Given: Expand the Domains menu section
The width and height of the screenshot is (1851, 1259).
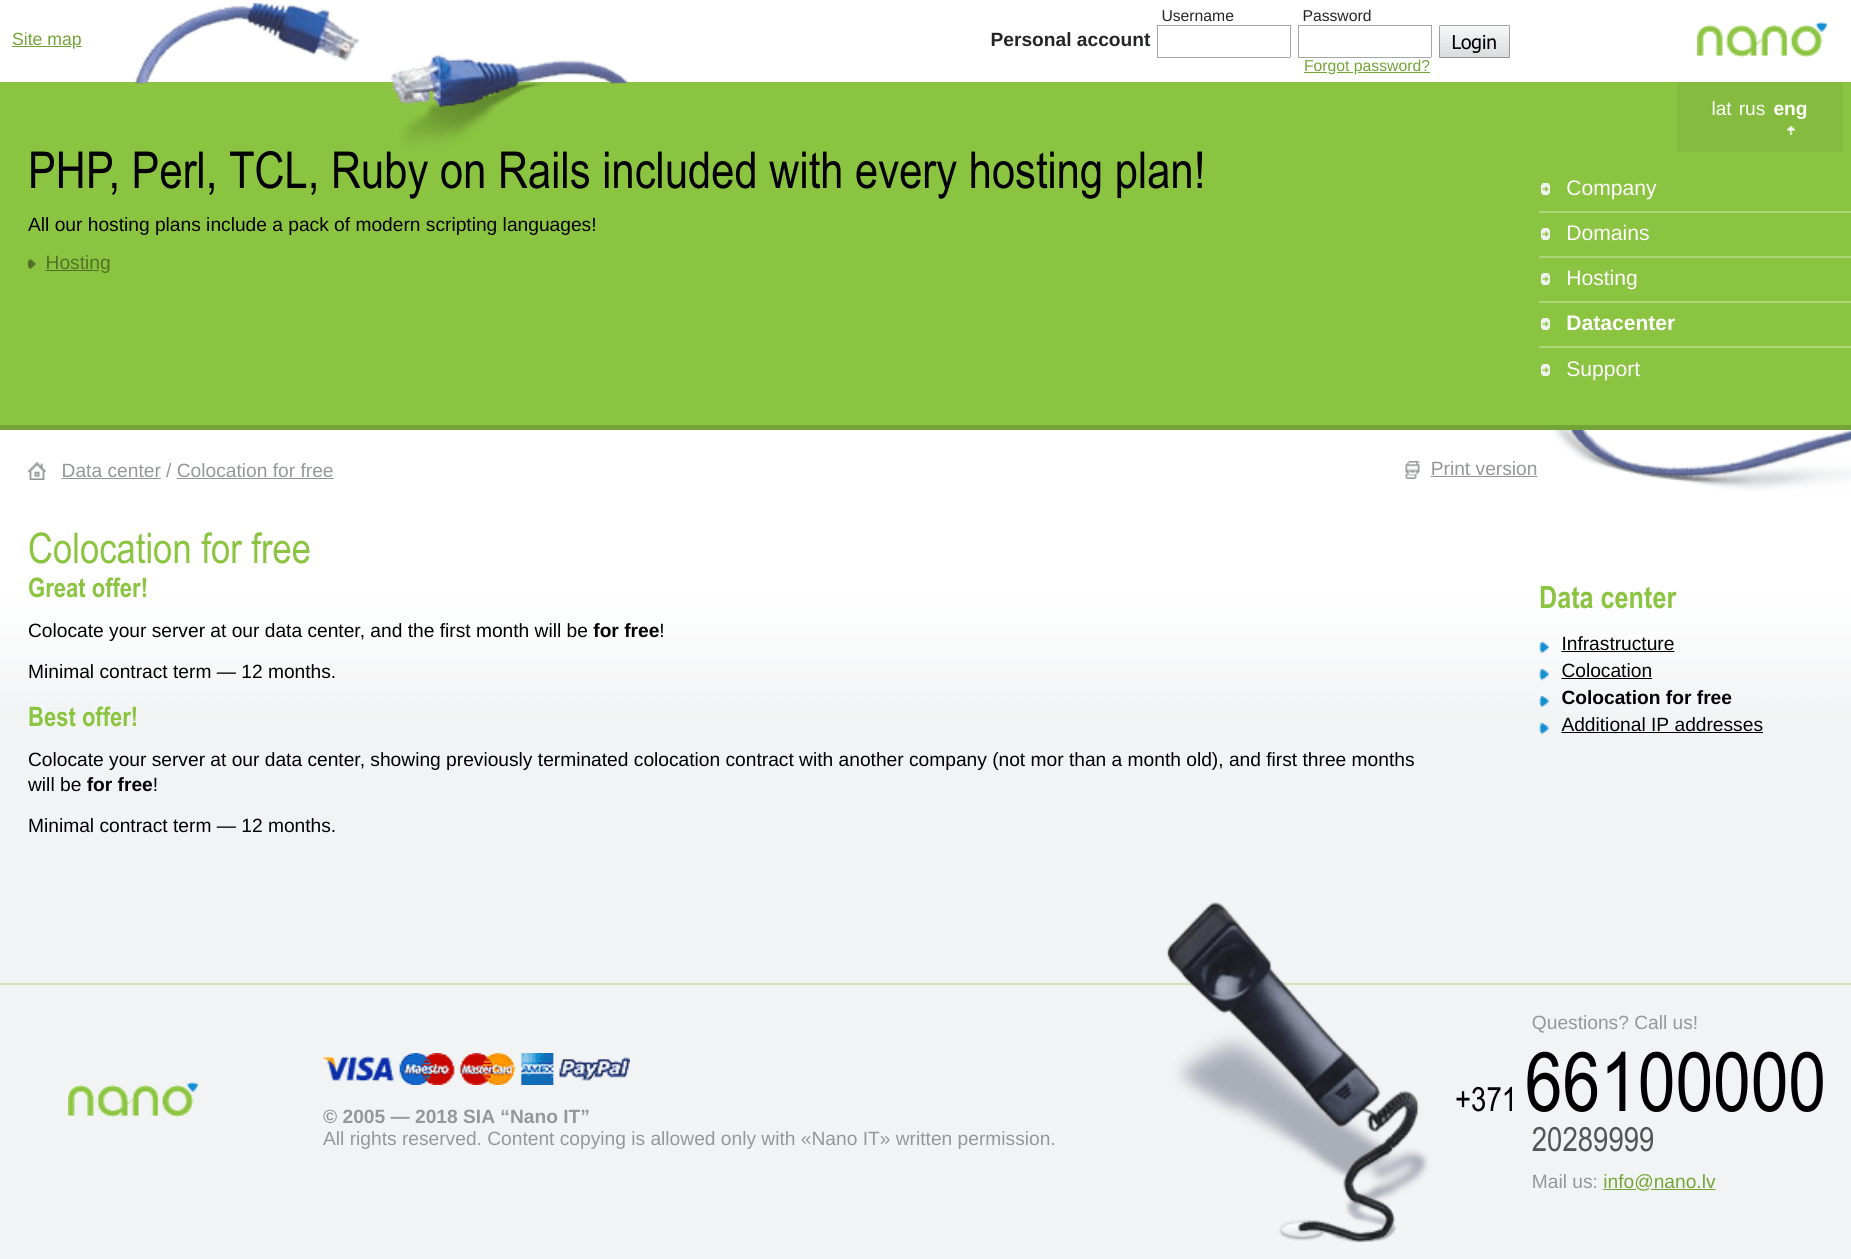Looking at the screenshot, I should 1545,234.
